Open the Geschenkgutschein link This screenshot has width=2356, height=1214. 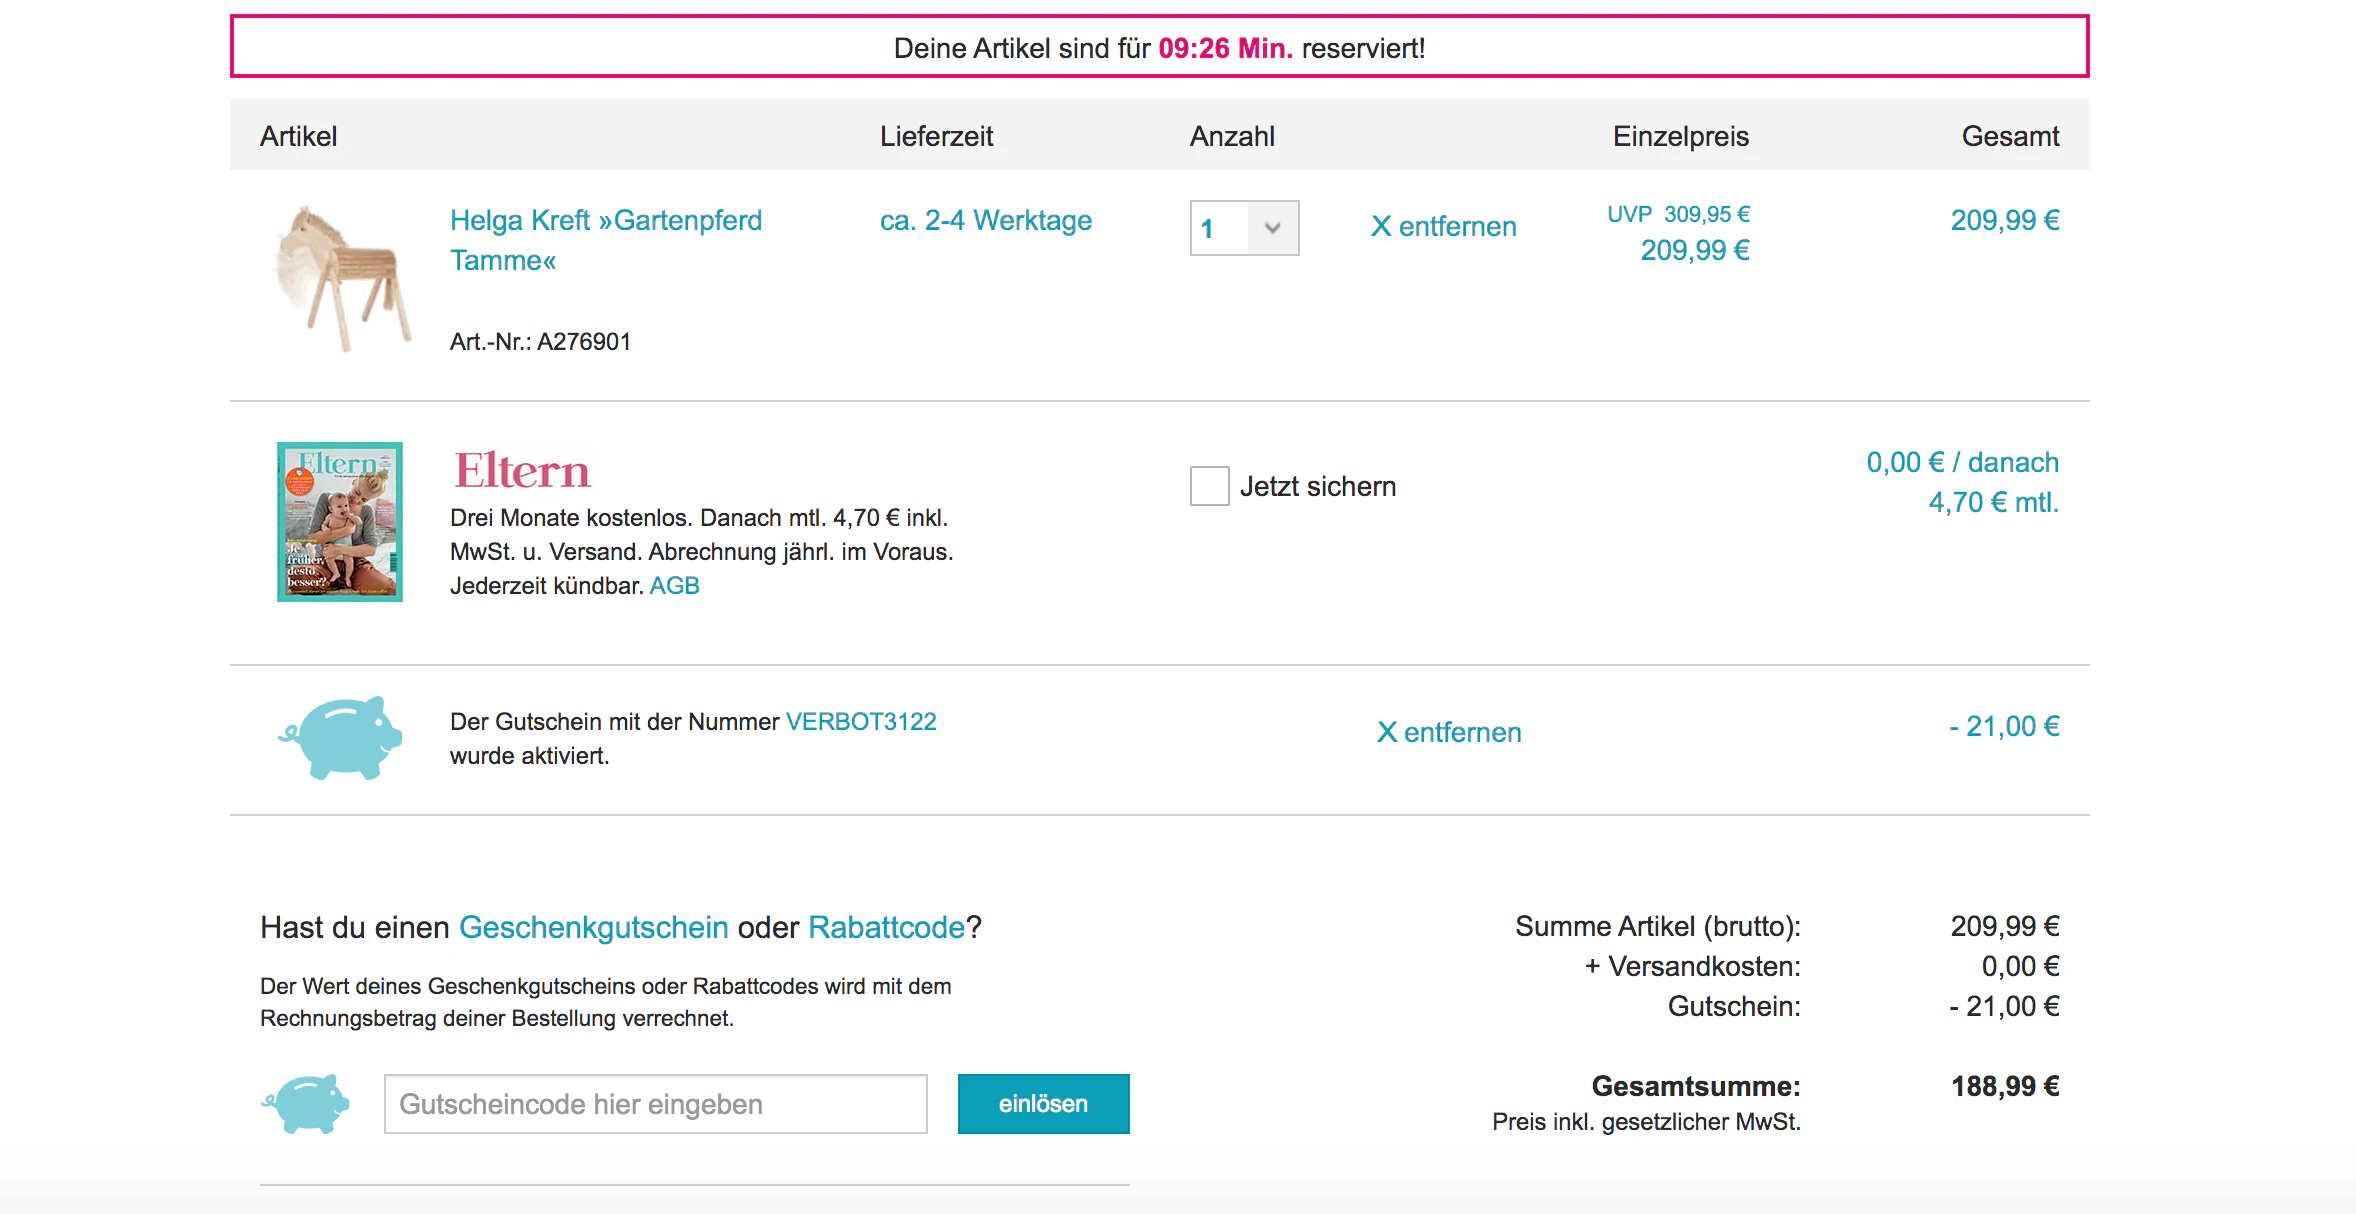point(594,927)
